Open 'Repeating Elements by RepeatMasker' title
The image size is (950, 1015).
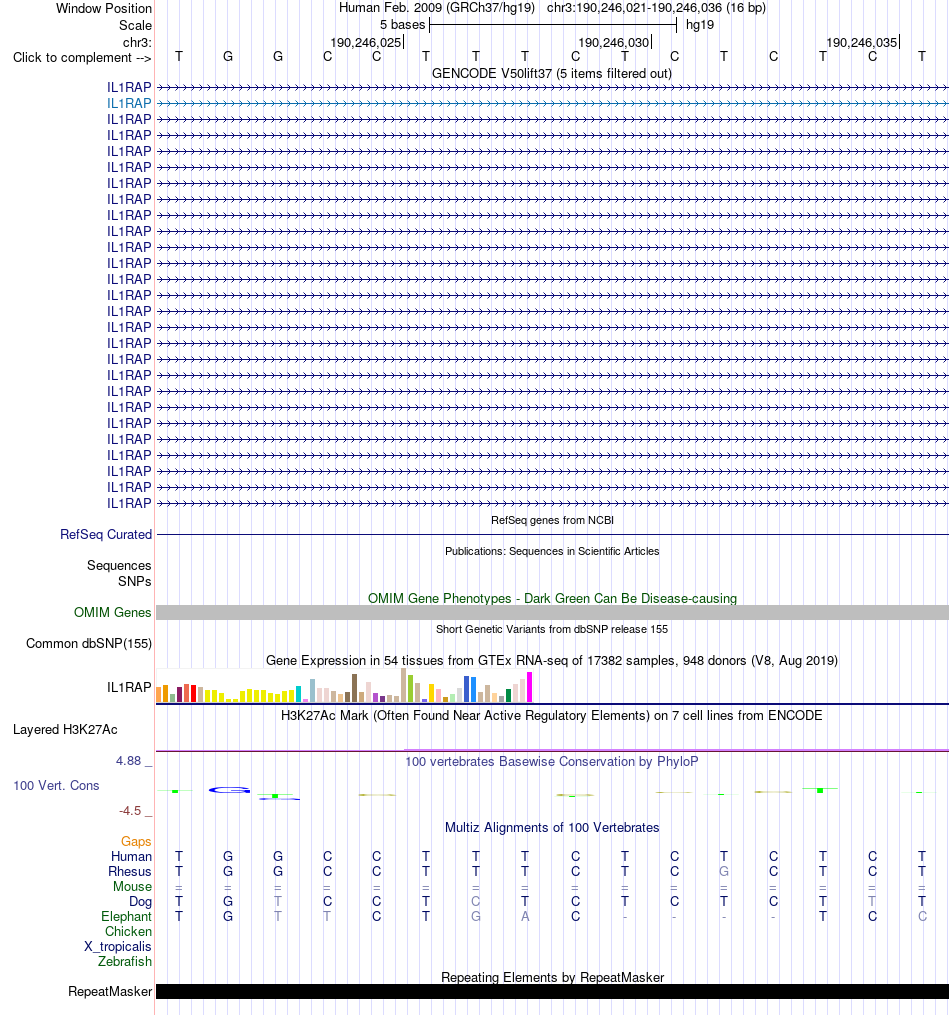[x=552, y=977]
